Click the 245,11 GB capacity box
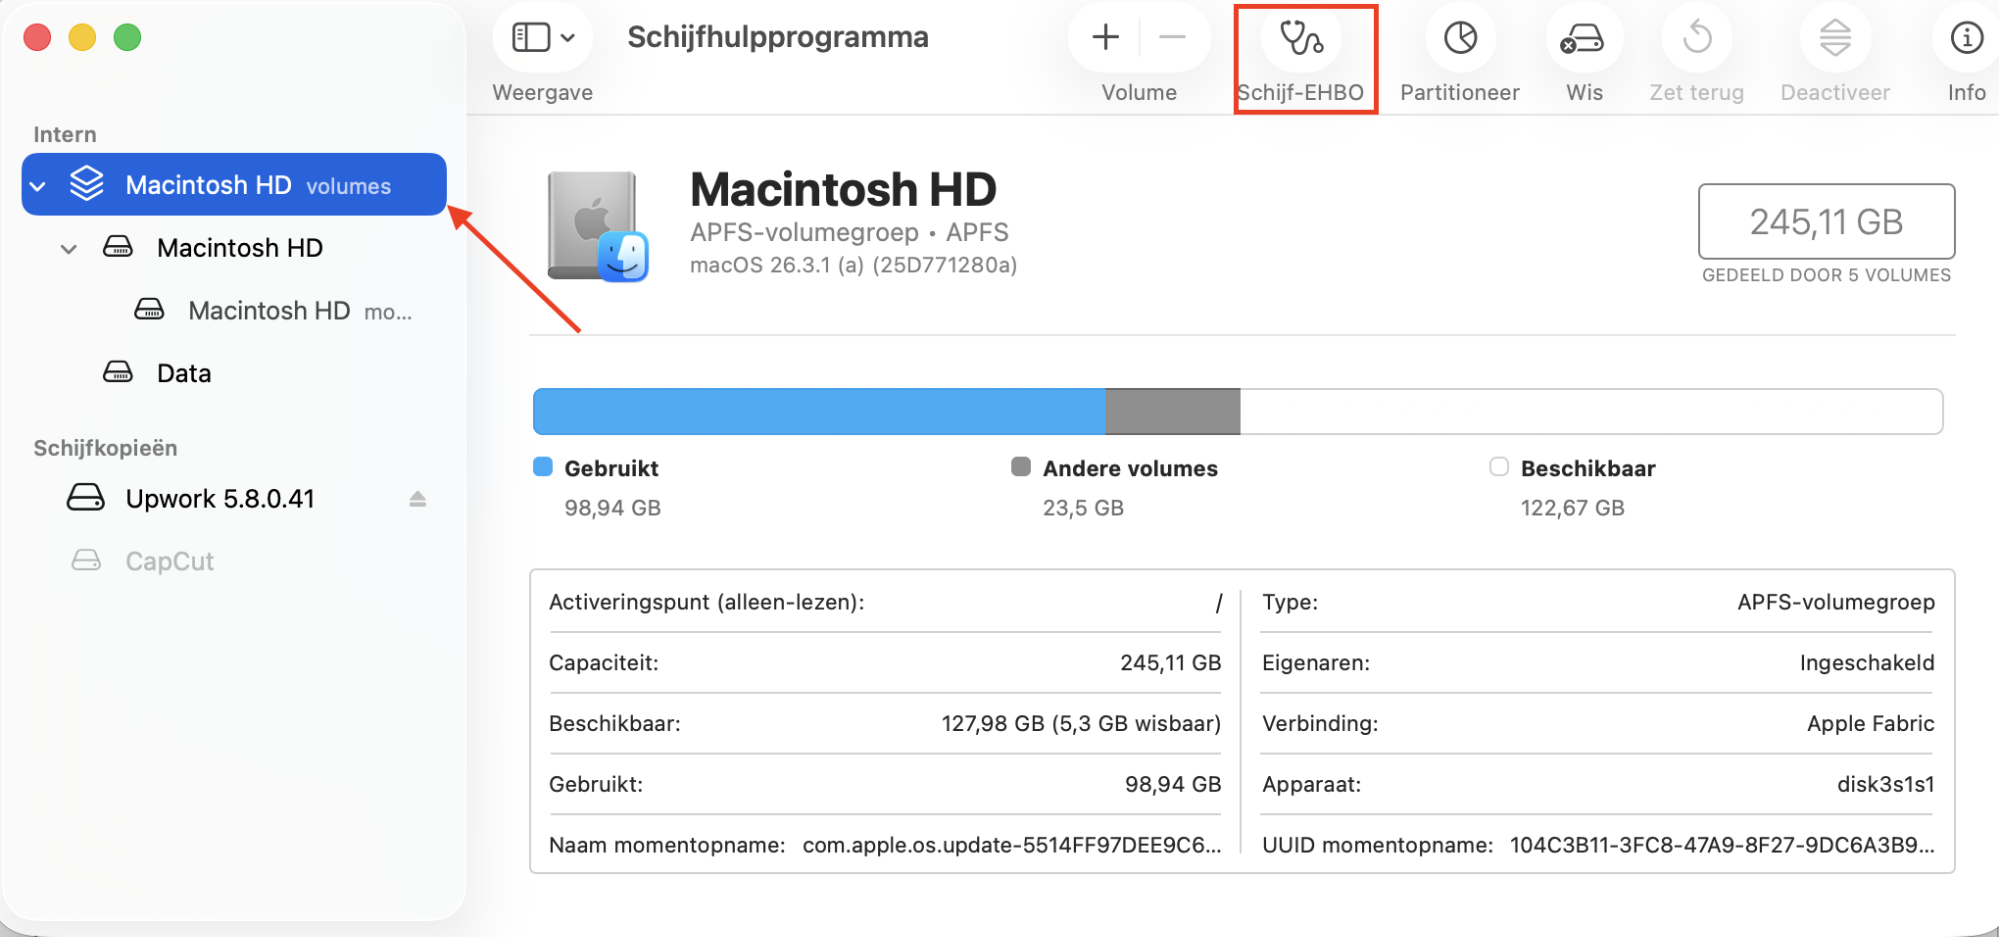Viewport: 1999px width, 937px height. coord(1826,221)
